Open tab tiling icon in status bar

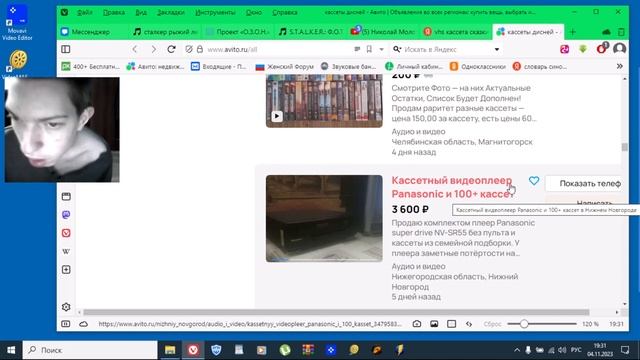click(x=451, y=324)
